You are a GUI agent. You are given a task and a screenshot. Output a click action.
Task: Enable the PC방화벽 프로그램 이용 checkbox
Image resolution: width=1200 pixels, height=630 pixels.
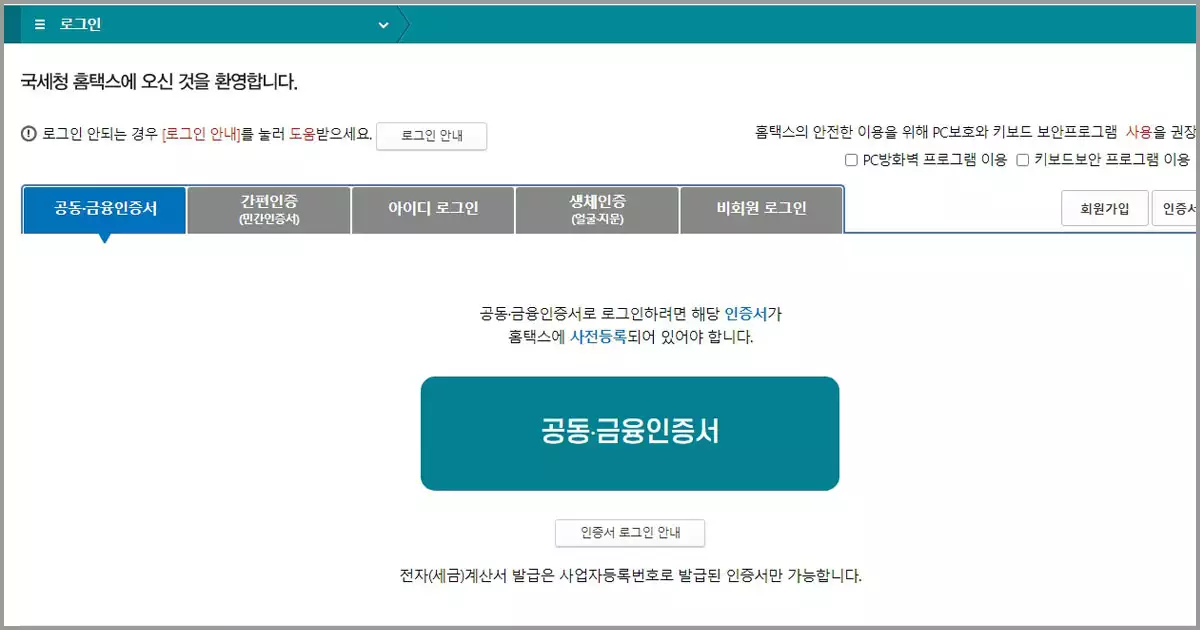(x=852, y=160)
